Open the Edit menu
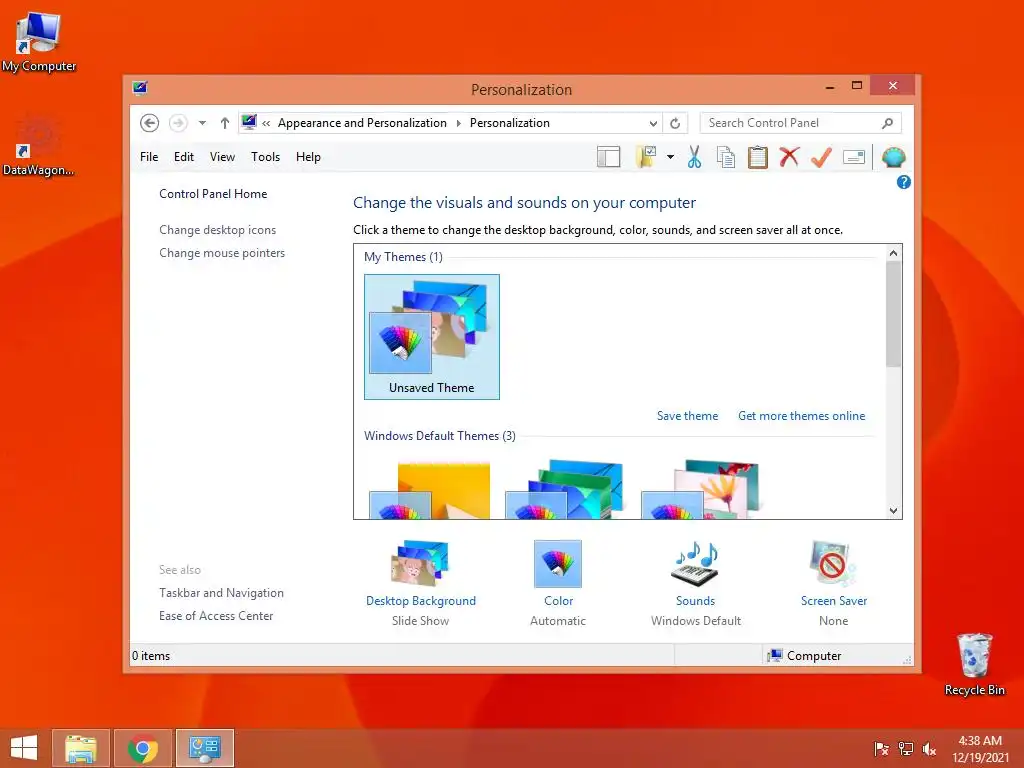 tap(184, 157)
